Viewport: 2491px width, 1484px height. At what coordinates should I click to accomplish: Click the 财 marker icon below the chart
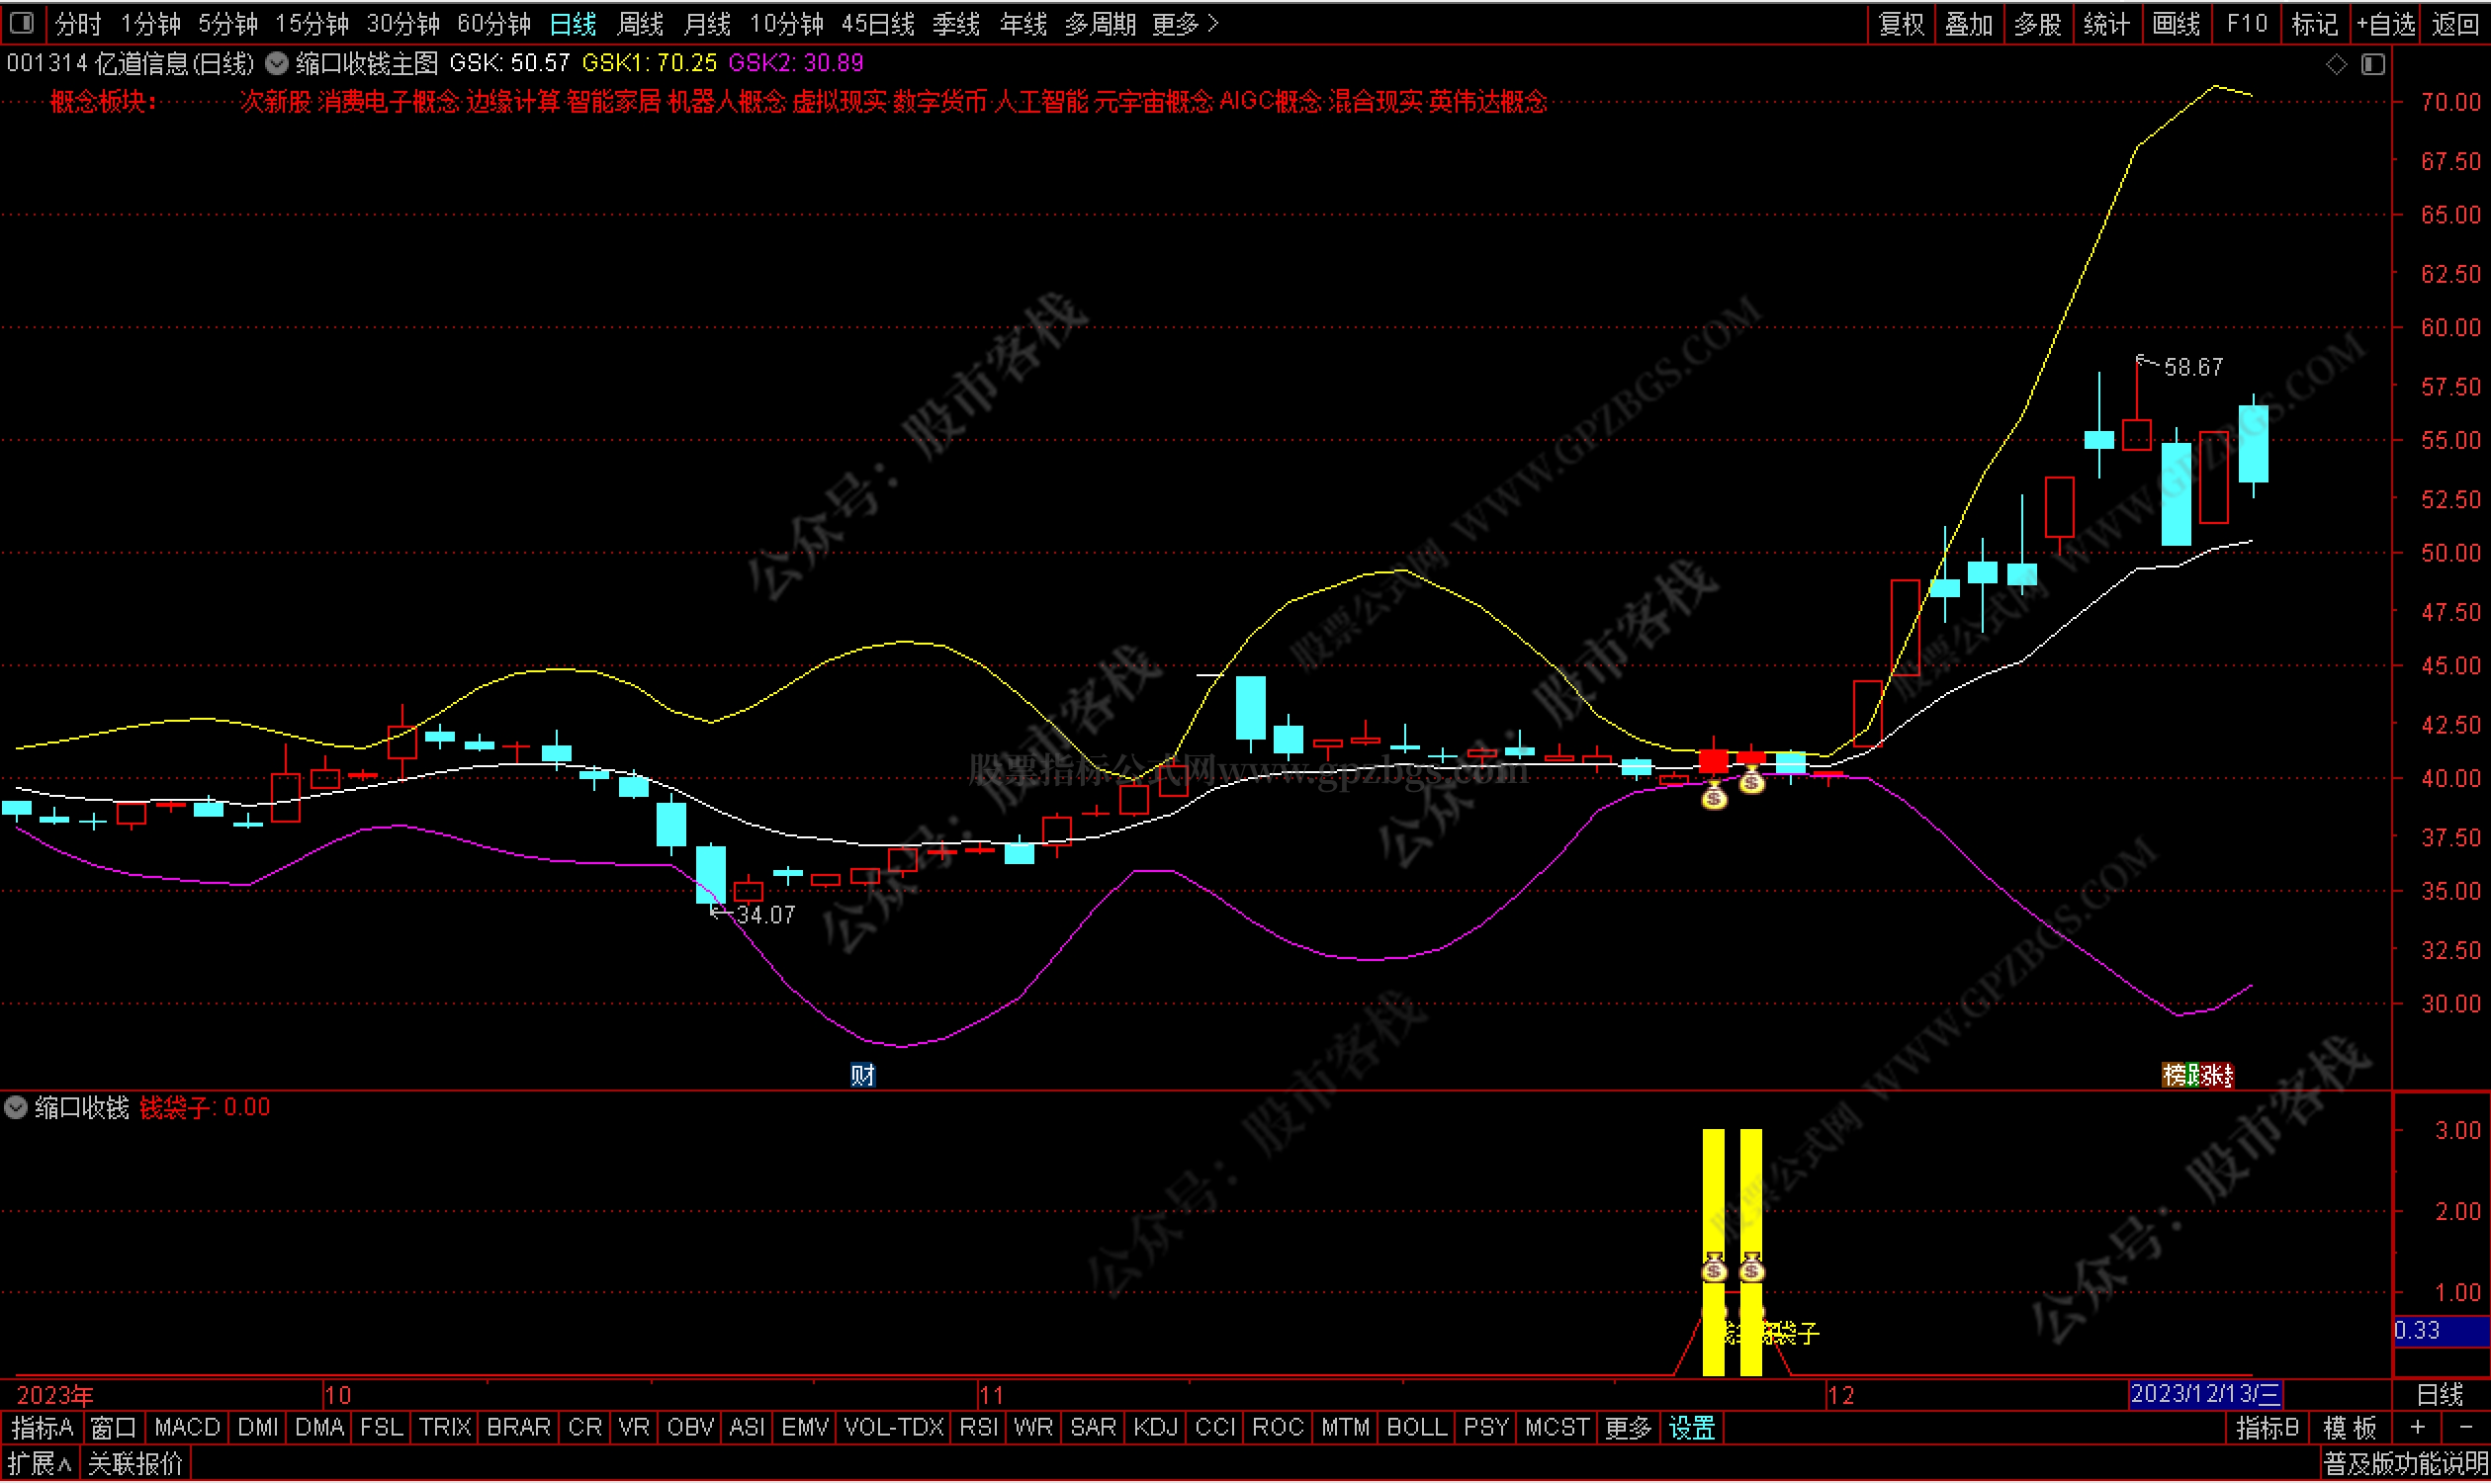pos(862,1076)
